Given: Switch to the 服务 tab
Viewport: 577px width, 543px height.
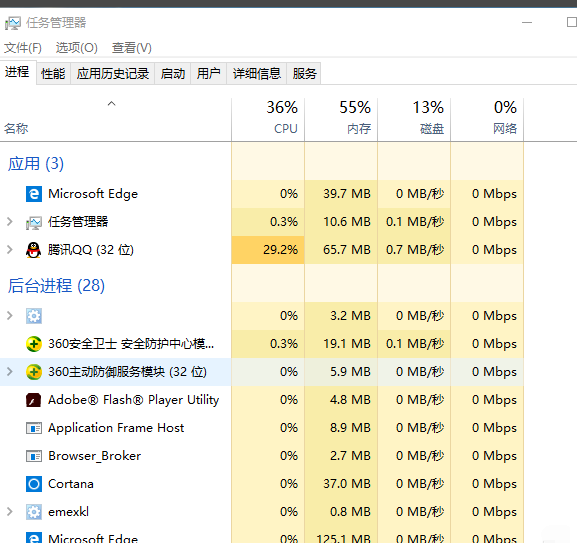Looking at the screenshot, I should point(304,74).
